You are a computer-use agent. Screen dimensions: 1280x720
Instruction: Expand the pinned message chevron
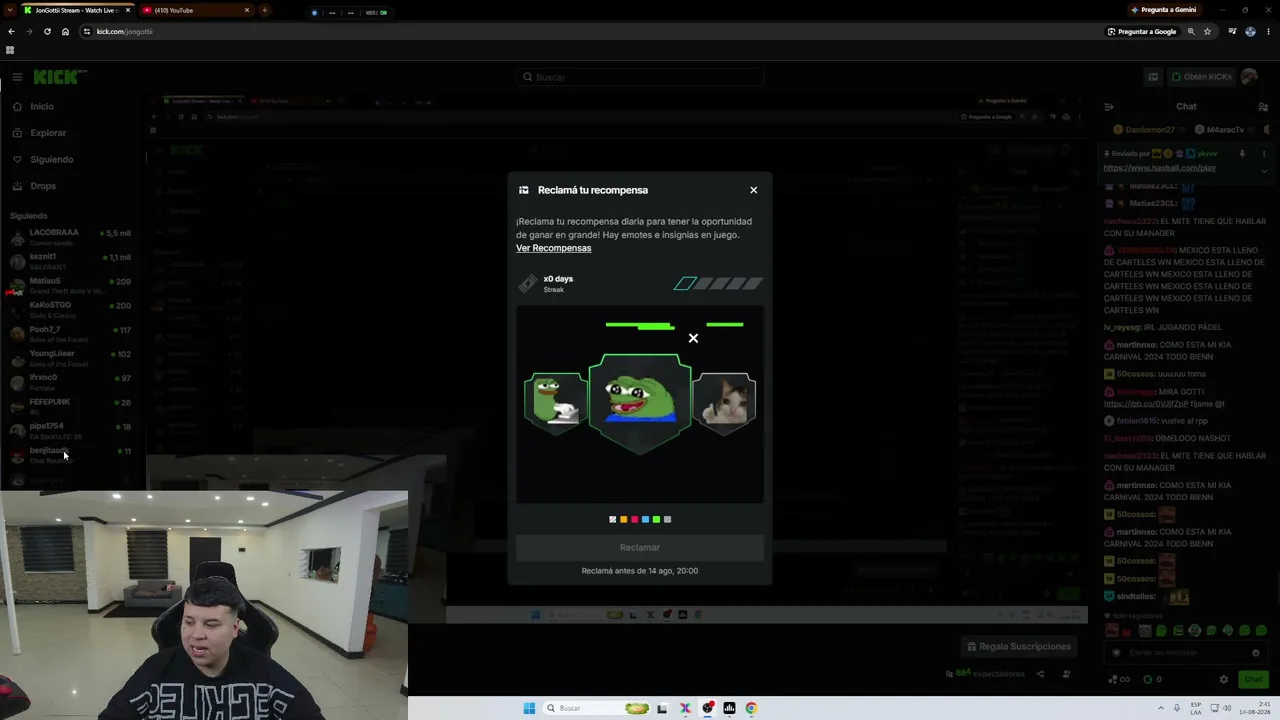coord(1264,171)
